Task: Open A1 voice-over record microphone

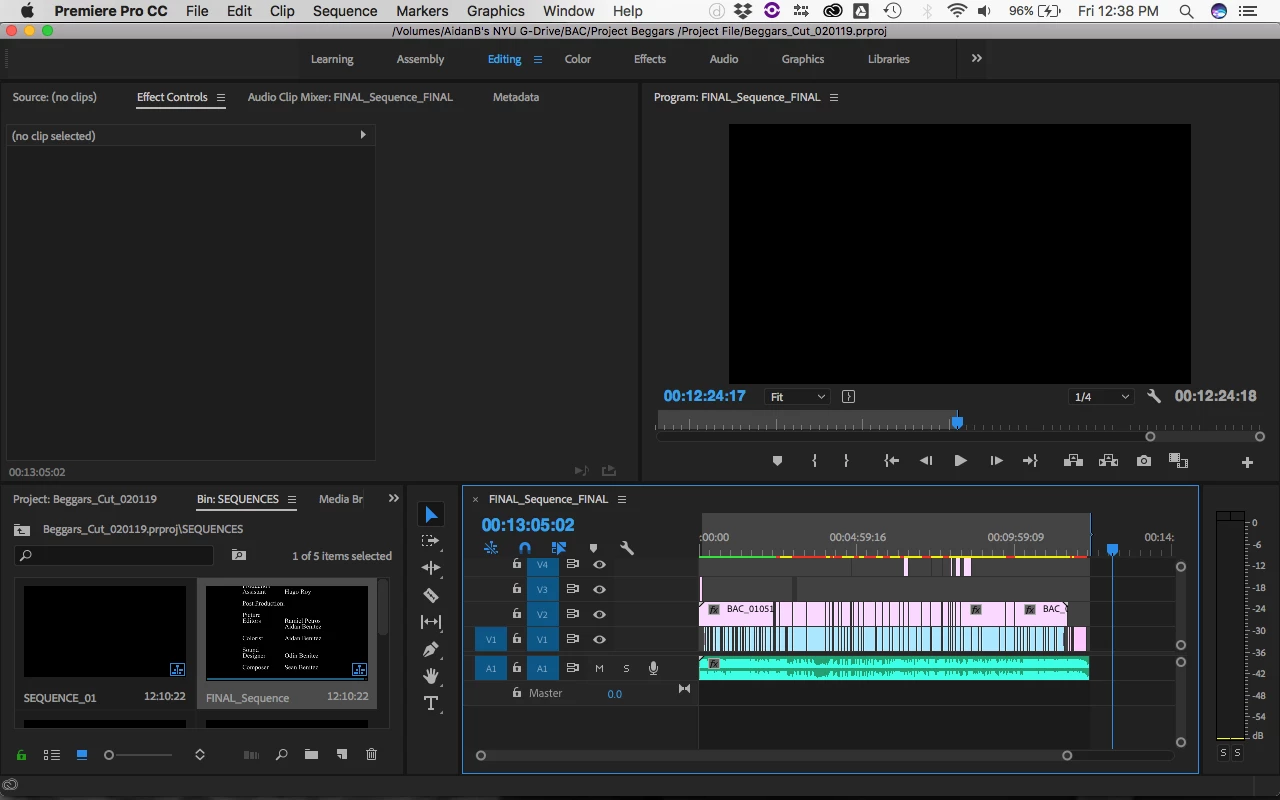Action: [x=653, y=668]
